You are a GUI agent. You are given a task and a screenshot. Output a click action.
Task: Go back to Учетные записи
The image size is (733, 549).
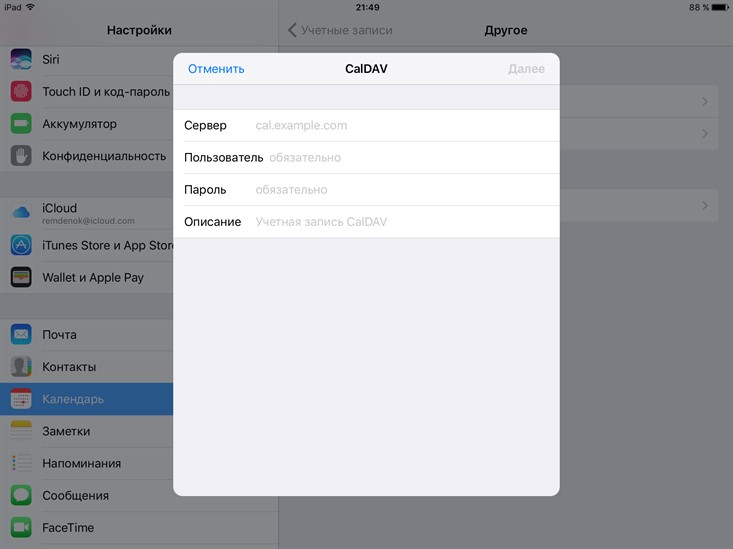click(340, 30)
